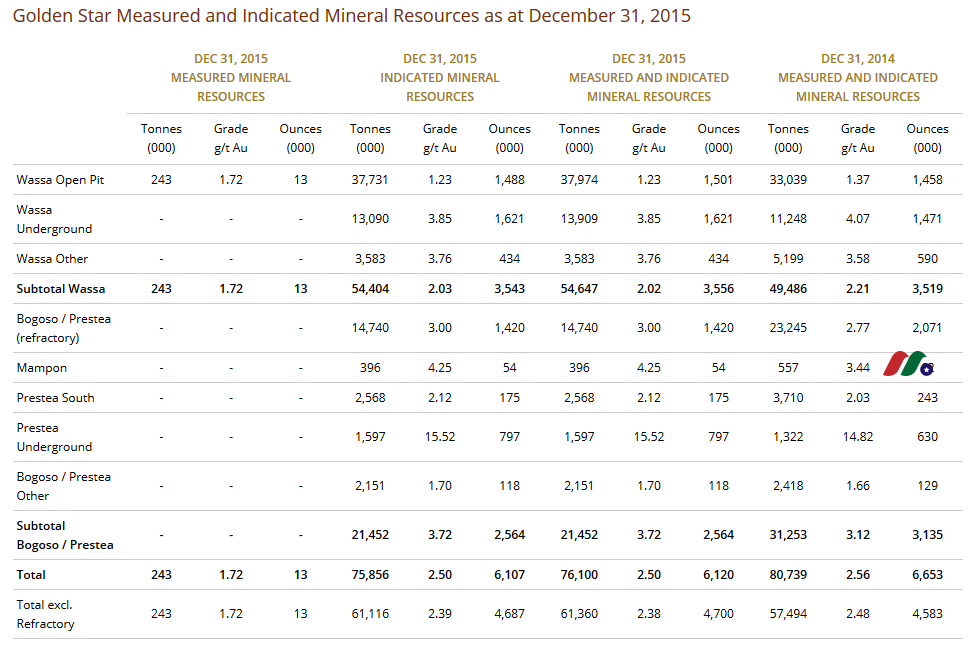Image resolution: width=973 pixels, height=646 pixels.
Task: Click the 76,100 tonnes cell
Action: coord(579,575)
